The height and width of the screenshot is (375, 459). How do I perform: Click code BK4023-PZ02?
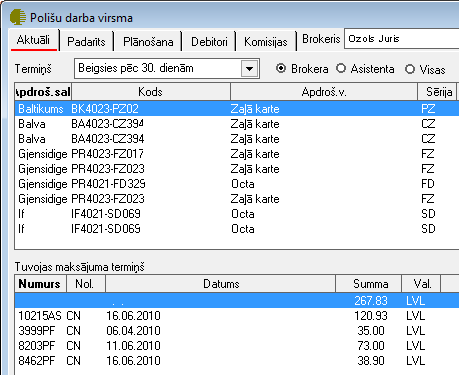point(105,109)
